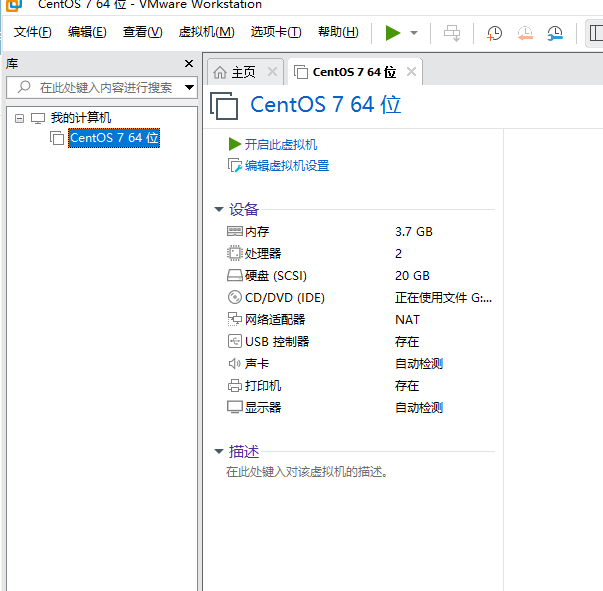Click the green power-on toolbar button
603x591 pixels.
coord(393,33)
